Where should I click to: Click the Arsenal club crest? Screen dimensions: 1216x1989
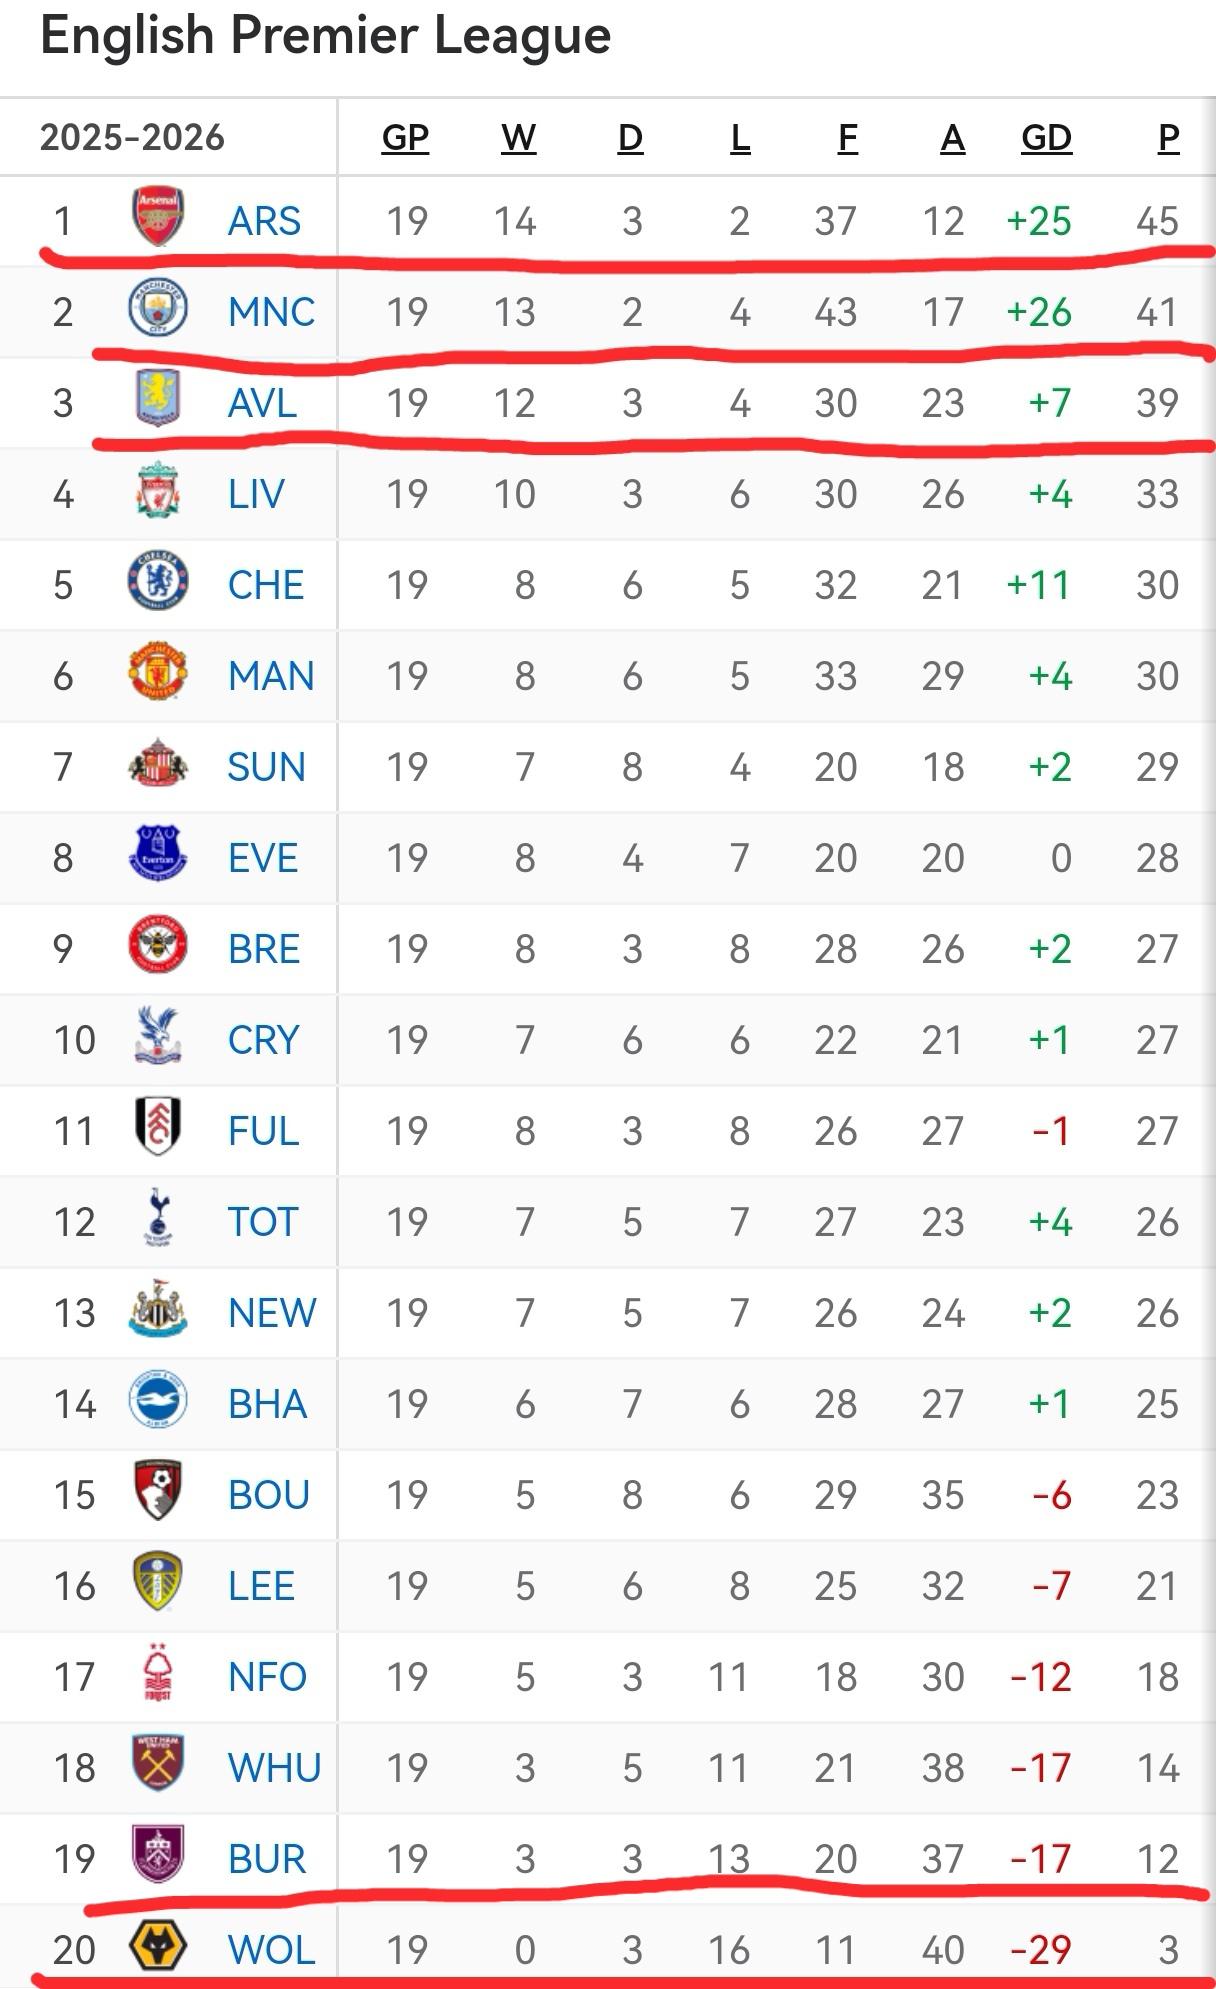158,216
